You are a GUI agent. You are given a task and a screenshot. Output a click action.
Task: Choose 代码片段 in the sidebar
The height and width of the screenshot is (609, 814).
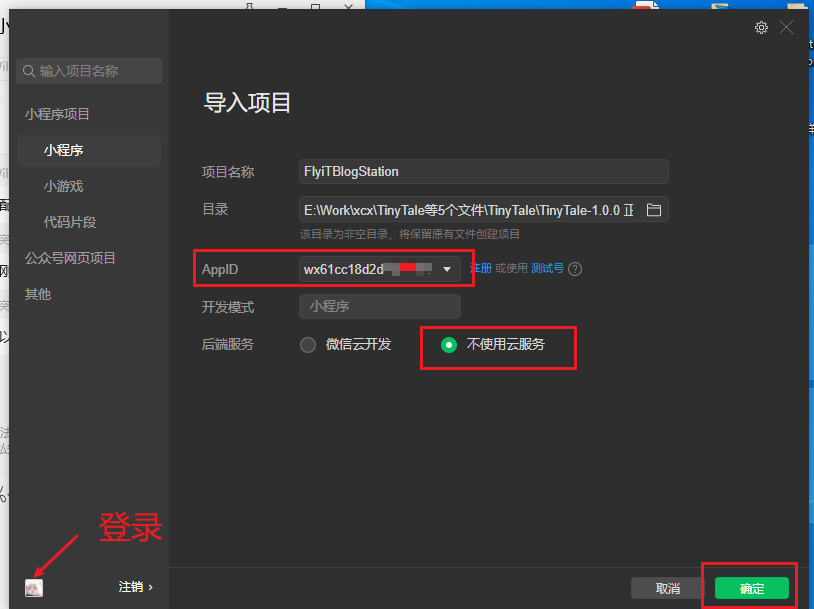tap(70, 222)
